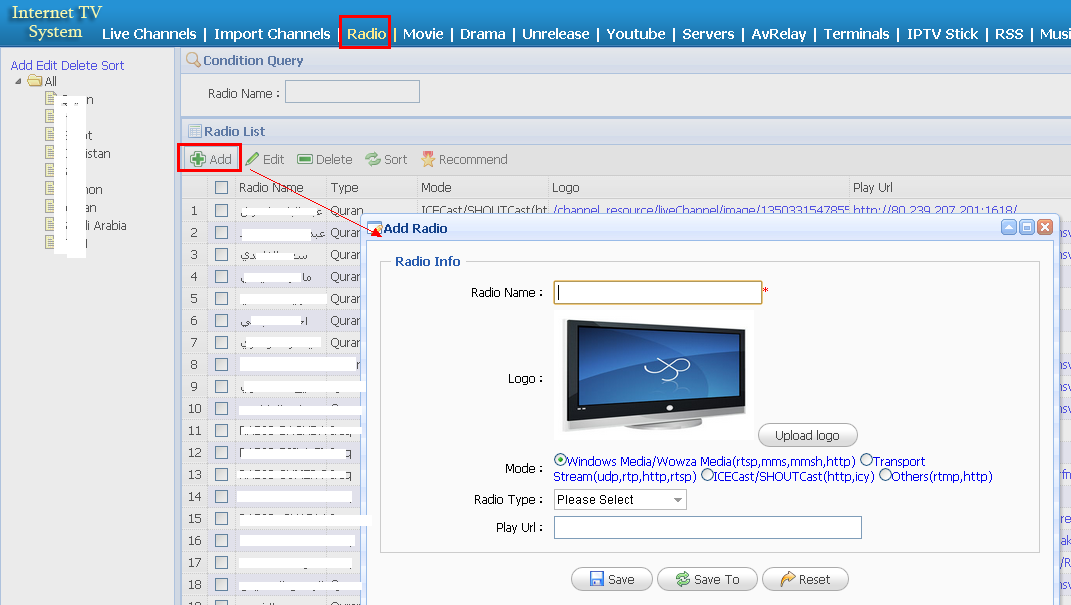Select Windows Media/Wowza Media mode radio
The height and width of the screenshot is (605, 1071).
pos(560,460)
